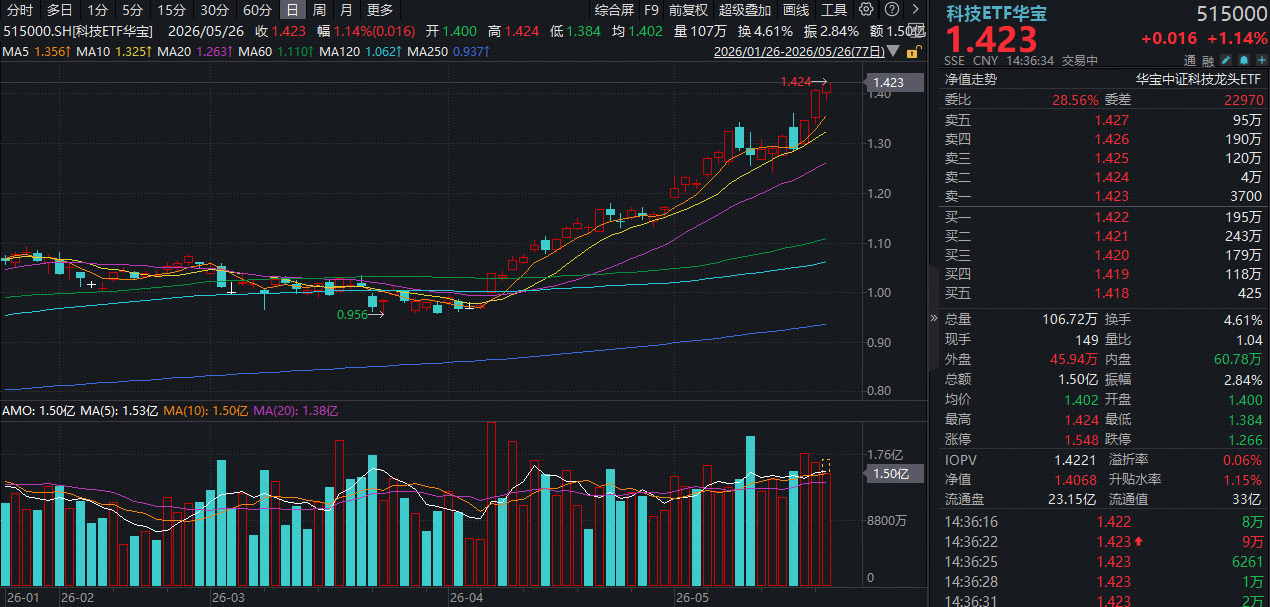The height and width of the screenshot is (607, 1270).
Task: Click the 综合屏 button
Action: (x=614, y=10)
